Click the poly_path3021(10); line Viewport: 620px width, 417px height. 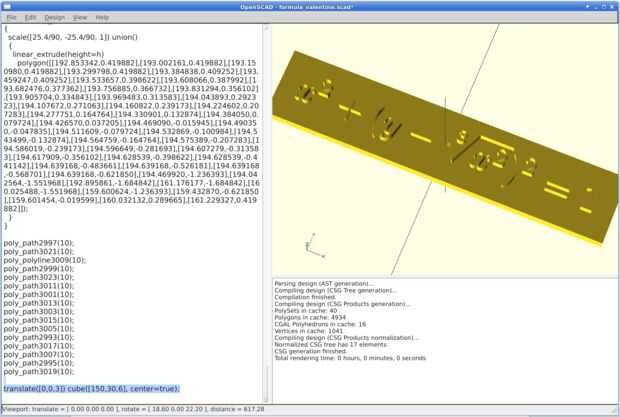coord(39,252)
